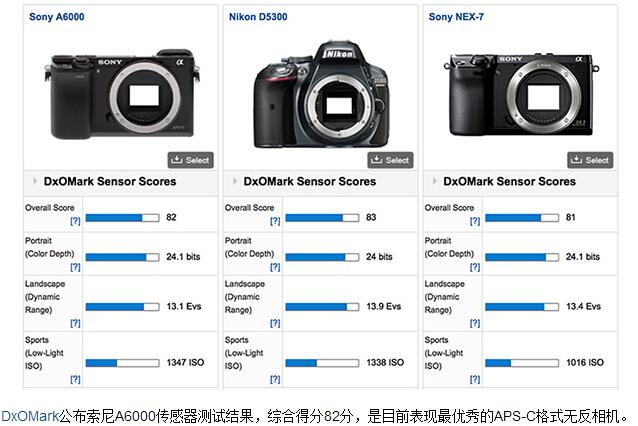Open the Nikon D5300 title link
The height and width of the screenshot is (426, 638).
pos(258,17)
